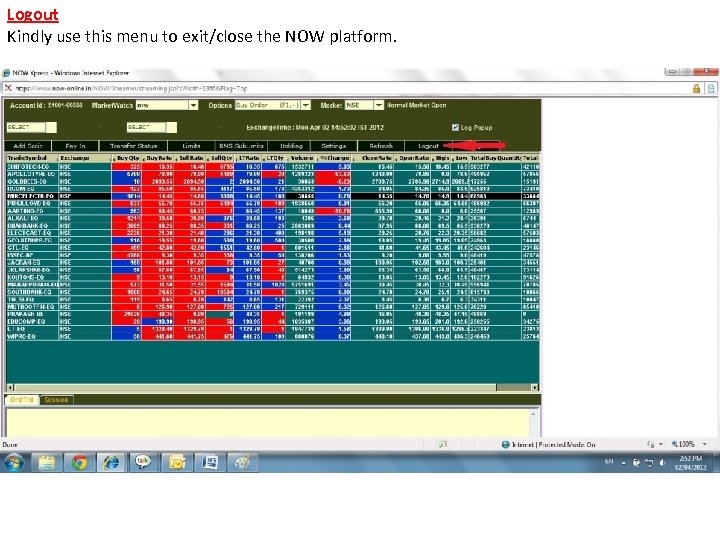The image size is (720, 540).
Task: Sort by TradeSymbol column header
Action: 32,158
